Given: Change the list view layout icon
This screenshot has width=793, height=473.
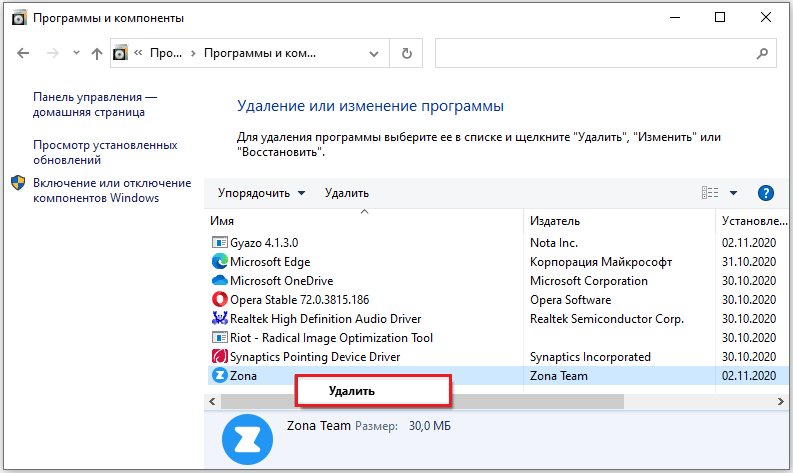Looking at the screenshot, I should click(x=710, y=192).
